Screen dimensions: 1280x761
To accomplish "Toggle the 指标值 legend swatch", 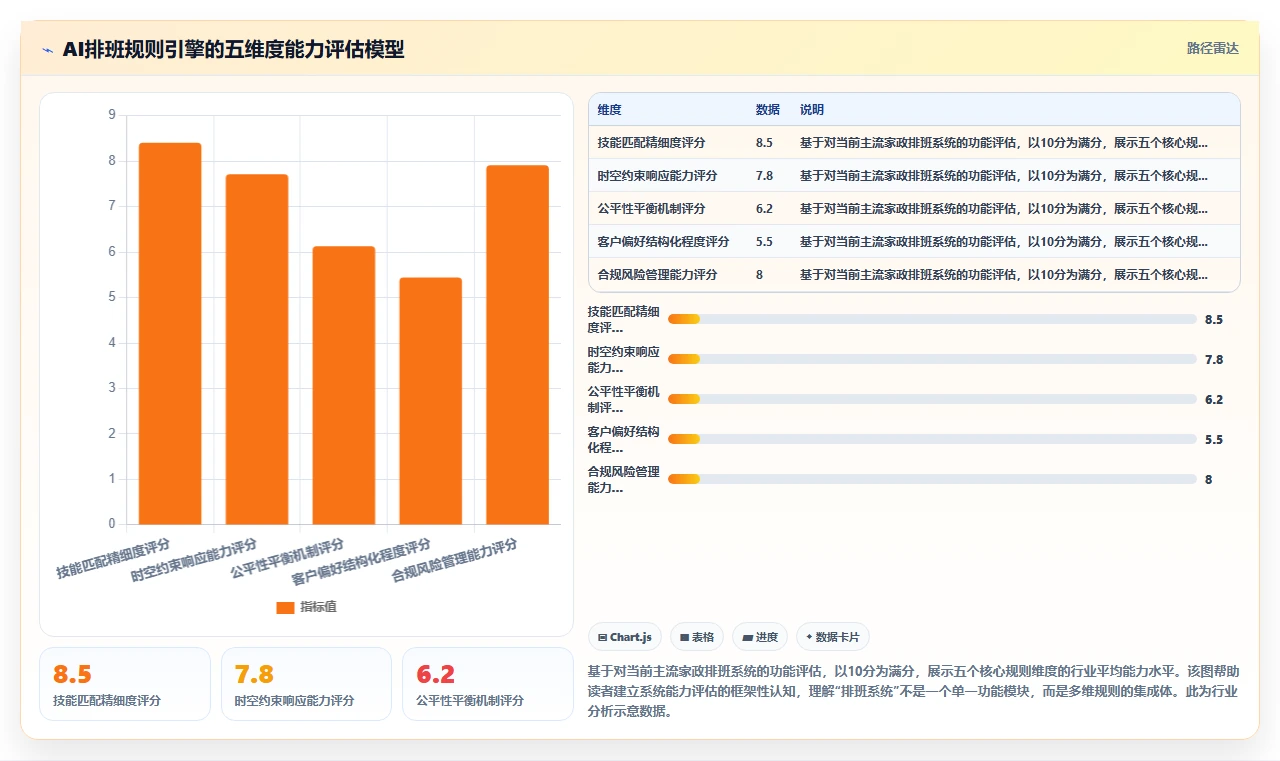I will click(x=285, y=607).
